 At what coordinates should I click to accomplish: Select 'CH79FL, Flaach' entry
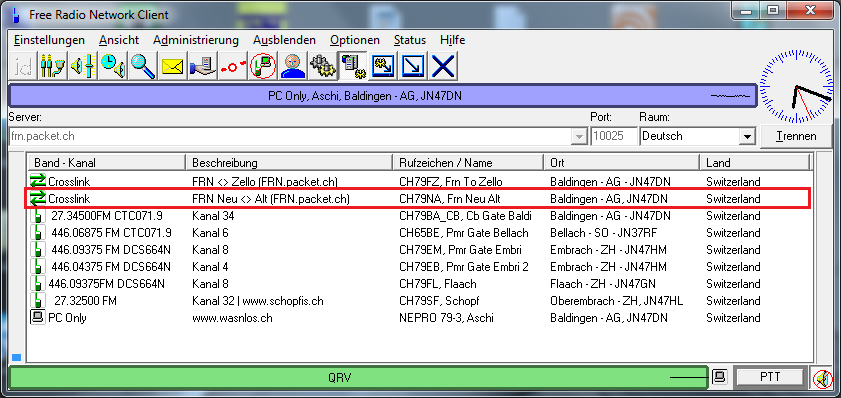438,284
